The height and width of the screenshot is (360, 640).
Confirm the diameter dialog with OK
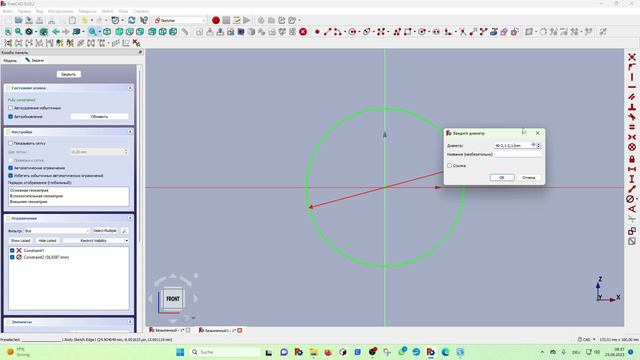pos(502,178)
